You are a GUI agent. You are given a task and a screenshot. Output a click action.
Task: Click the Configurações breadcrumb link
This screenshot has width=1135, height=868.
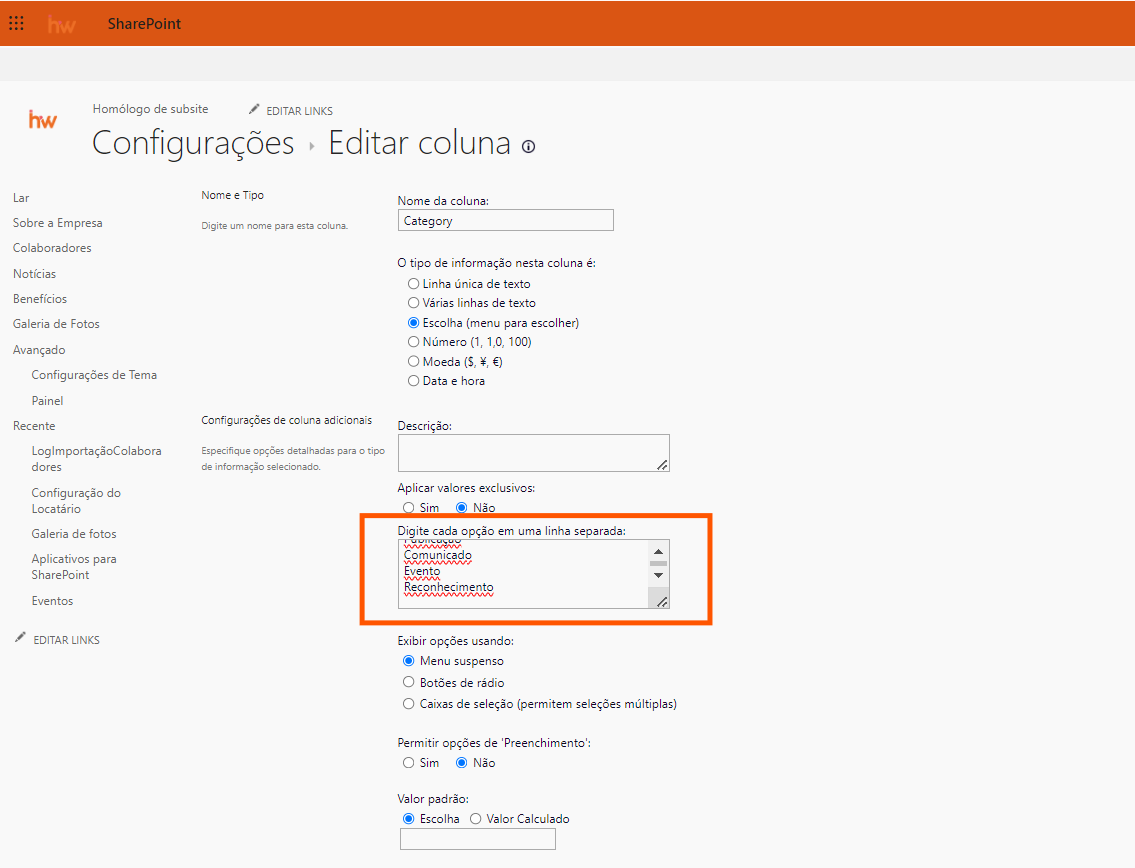(193, 143)
